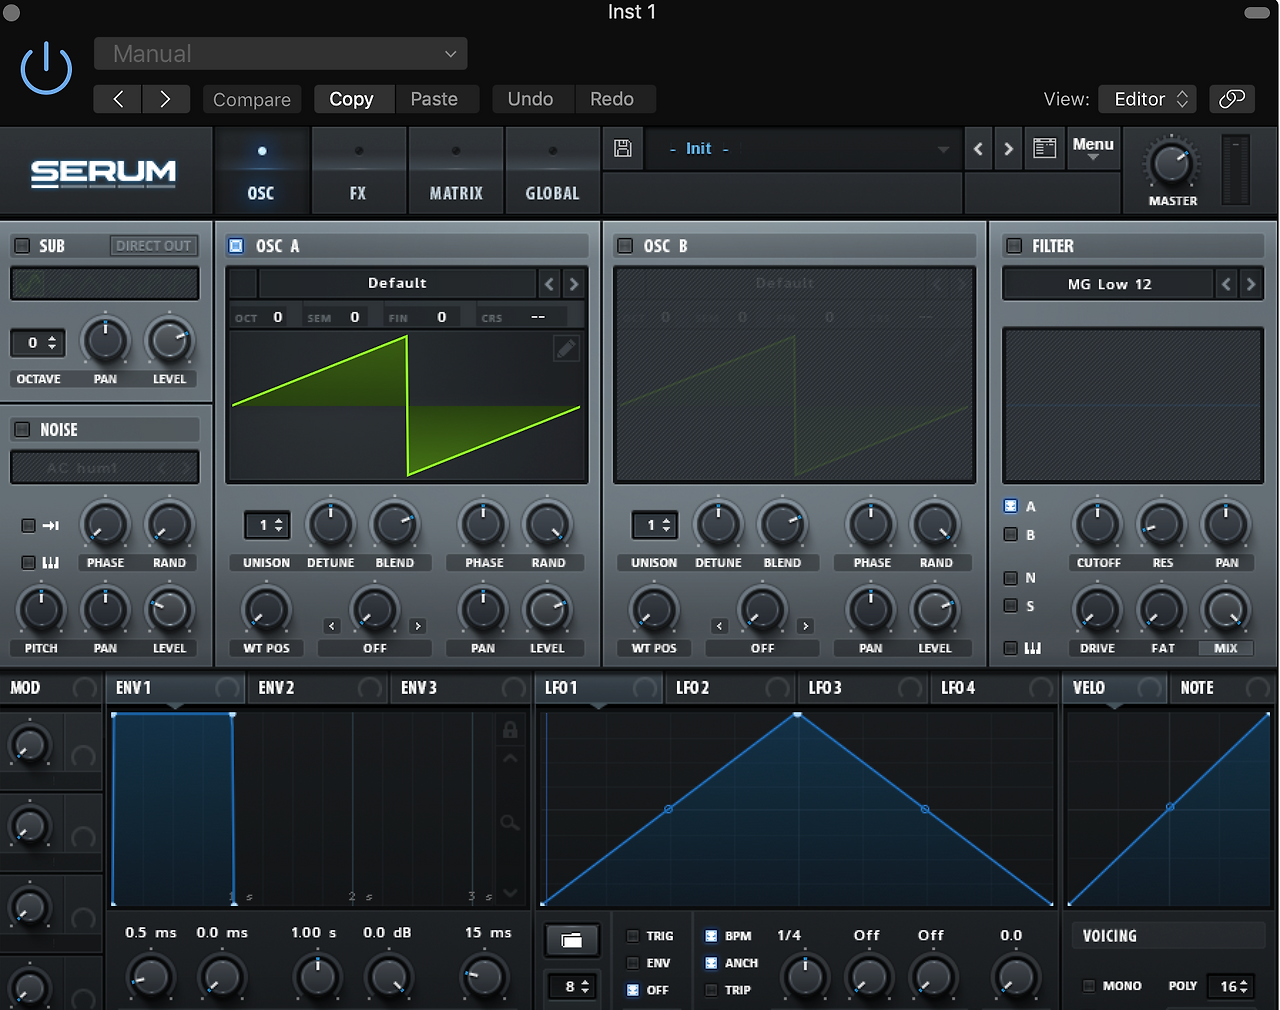Click the OSC A WT POS knob
This screenshot has height=1010, width=1280.
[266, 610]
